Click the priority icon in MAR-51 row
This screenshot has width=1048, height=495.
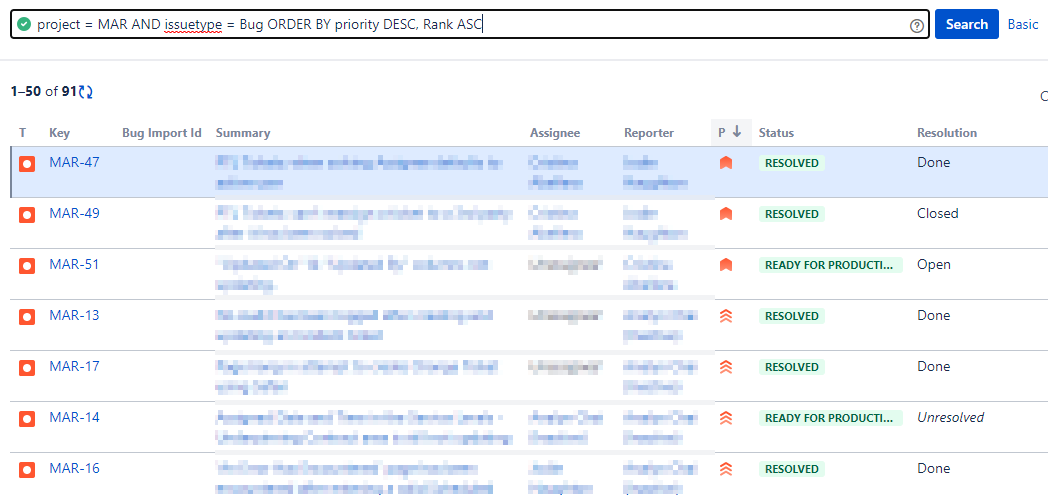click(726, 265)
